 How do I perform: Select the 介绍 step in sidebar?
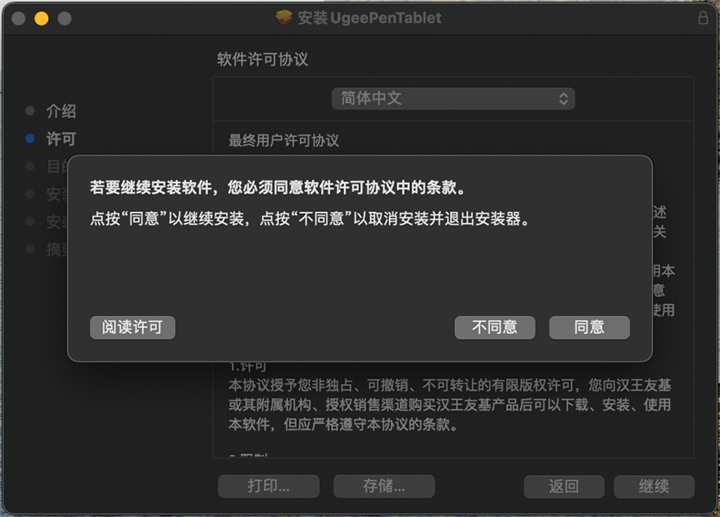tap(61, 111)
